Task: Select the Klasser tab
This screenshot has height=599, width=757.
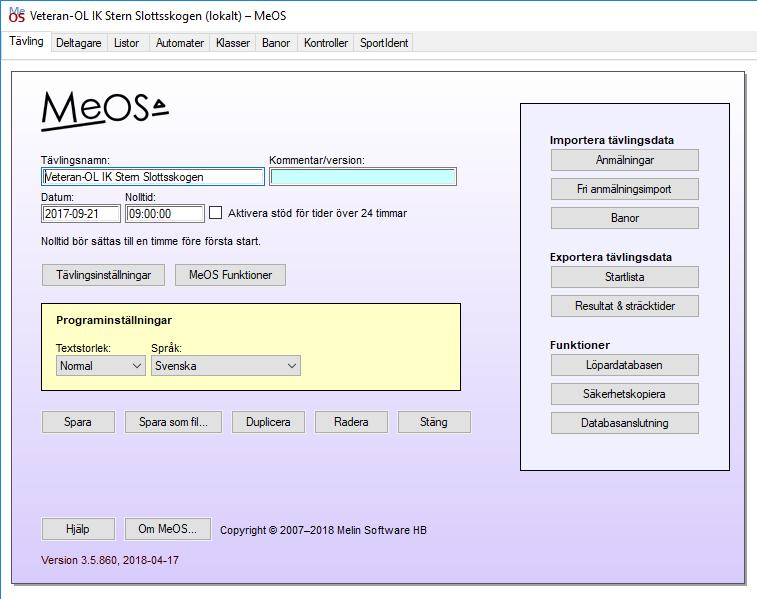Action: pos(233,43)
